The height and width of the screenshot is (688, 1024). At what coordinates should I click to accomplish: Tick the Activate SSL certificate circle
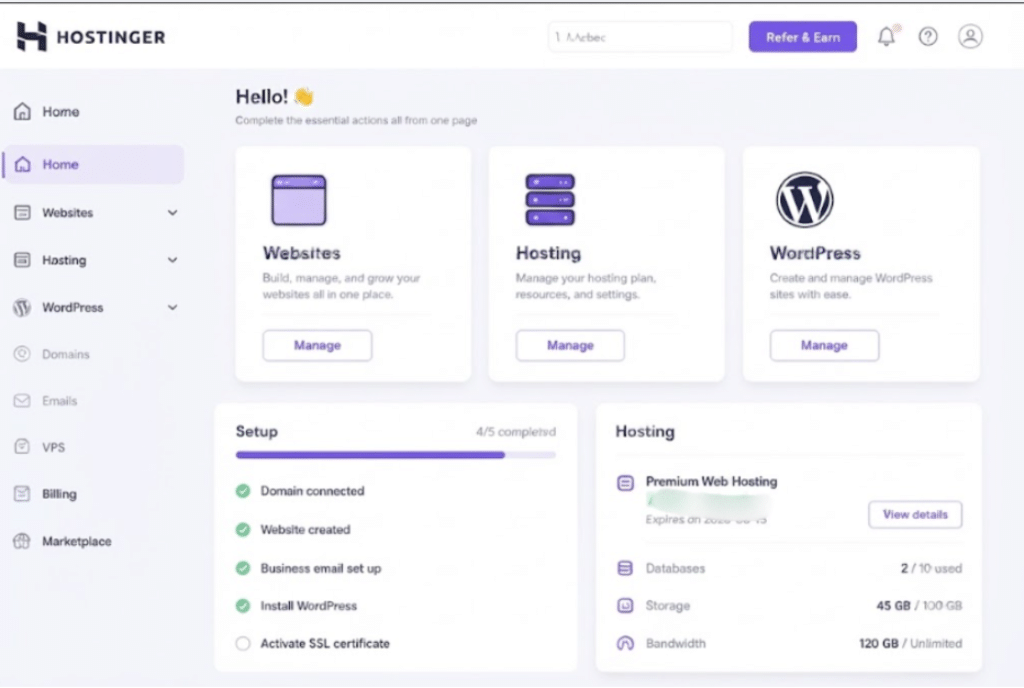tap(243, 644)
